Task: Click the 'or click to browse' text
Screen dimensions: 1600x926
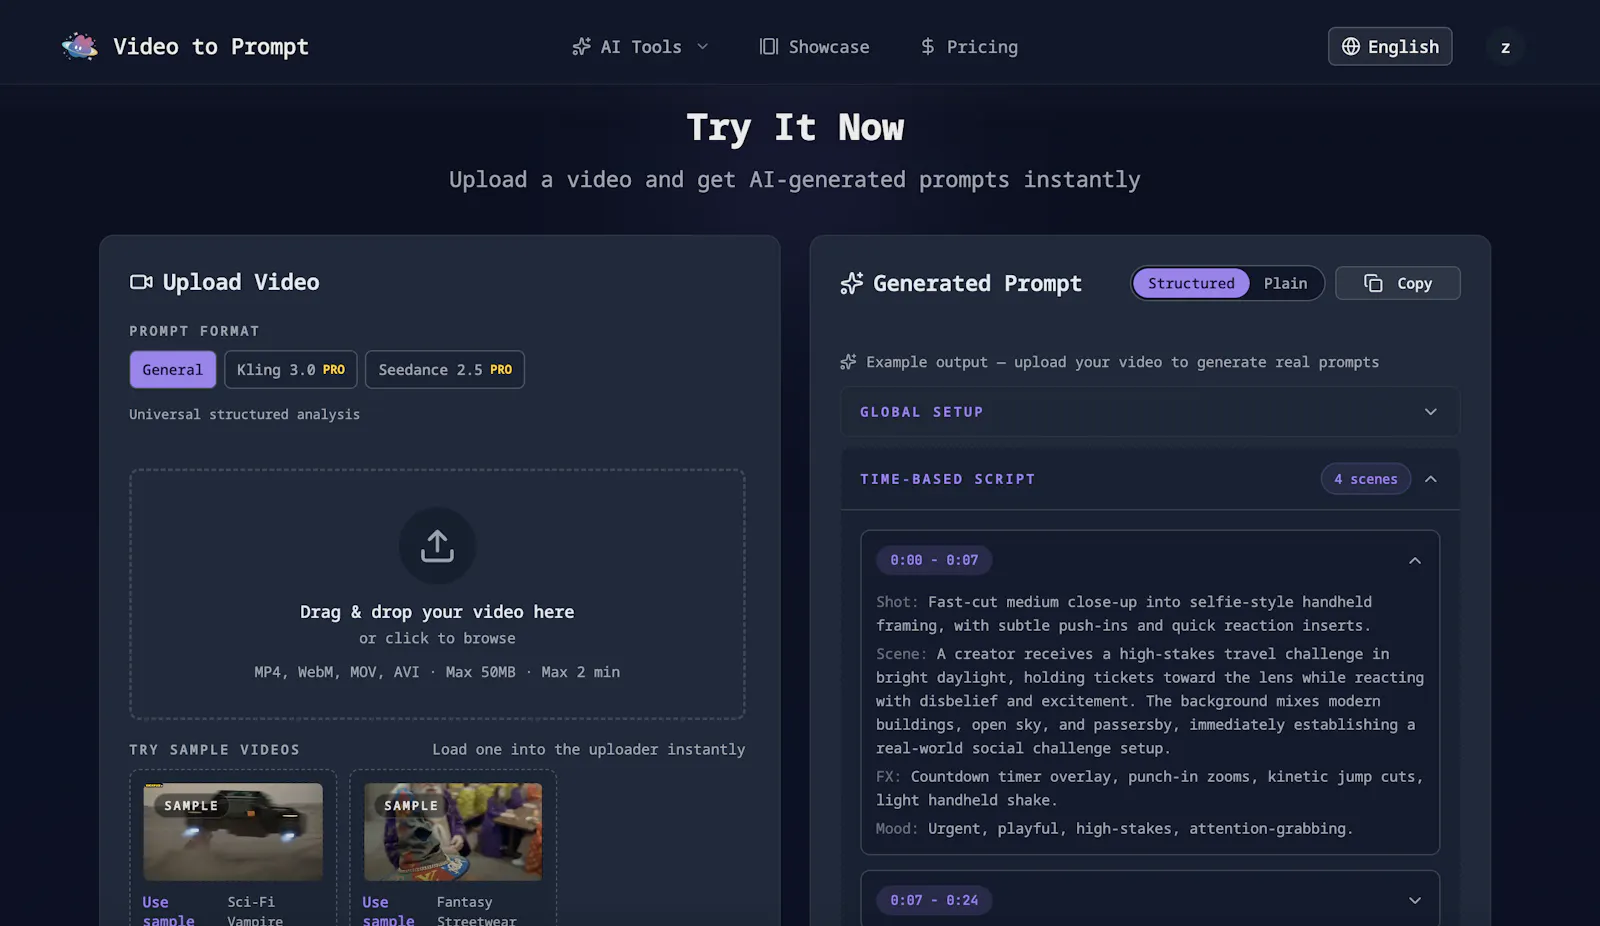Action: point(437,638)
